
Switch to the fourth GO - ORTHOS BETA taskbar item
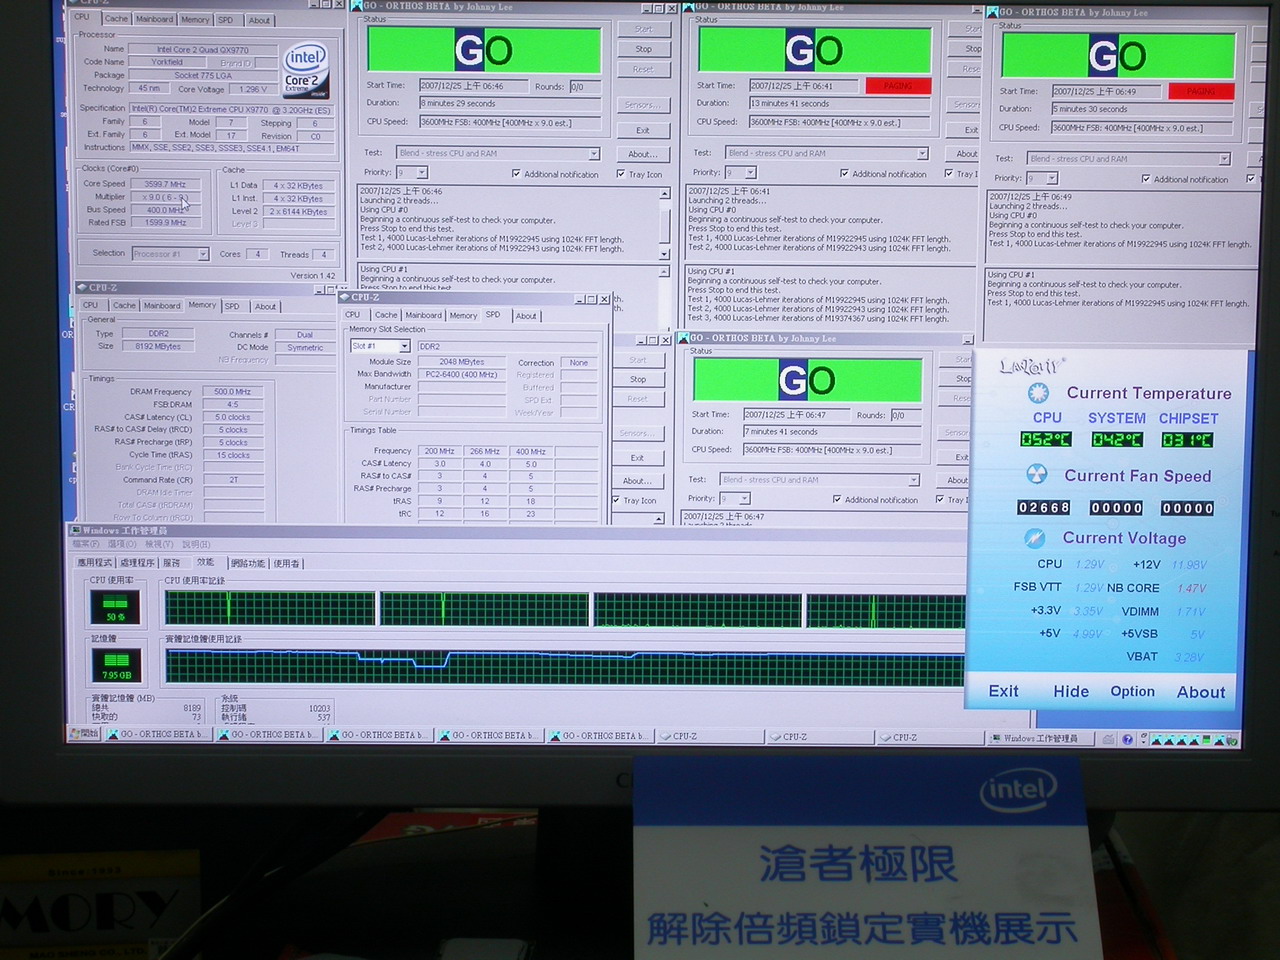click(491, 735)
